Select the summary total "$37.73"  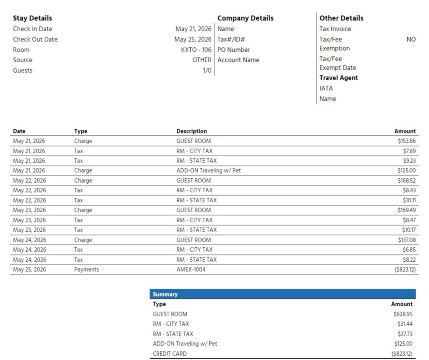[405, 333]
